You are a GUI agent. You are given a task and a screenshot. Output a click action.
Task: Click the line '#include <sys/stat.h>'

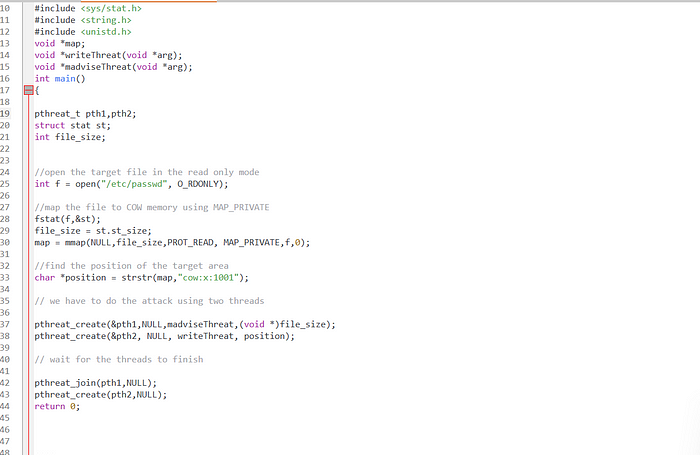coord(88,8)
